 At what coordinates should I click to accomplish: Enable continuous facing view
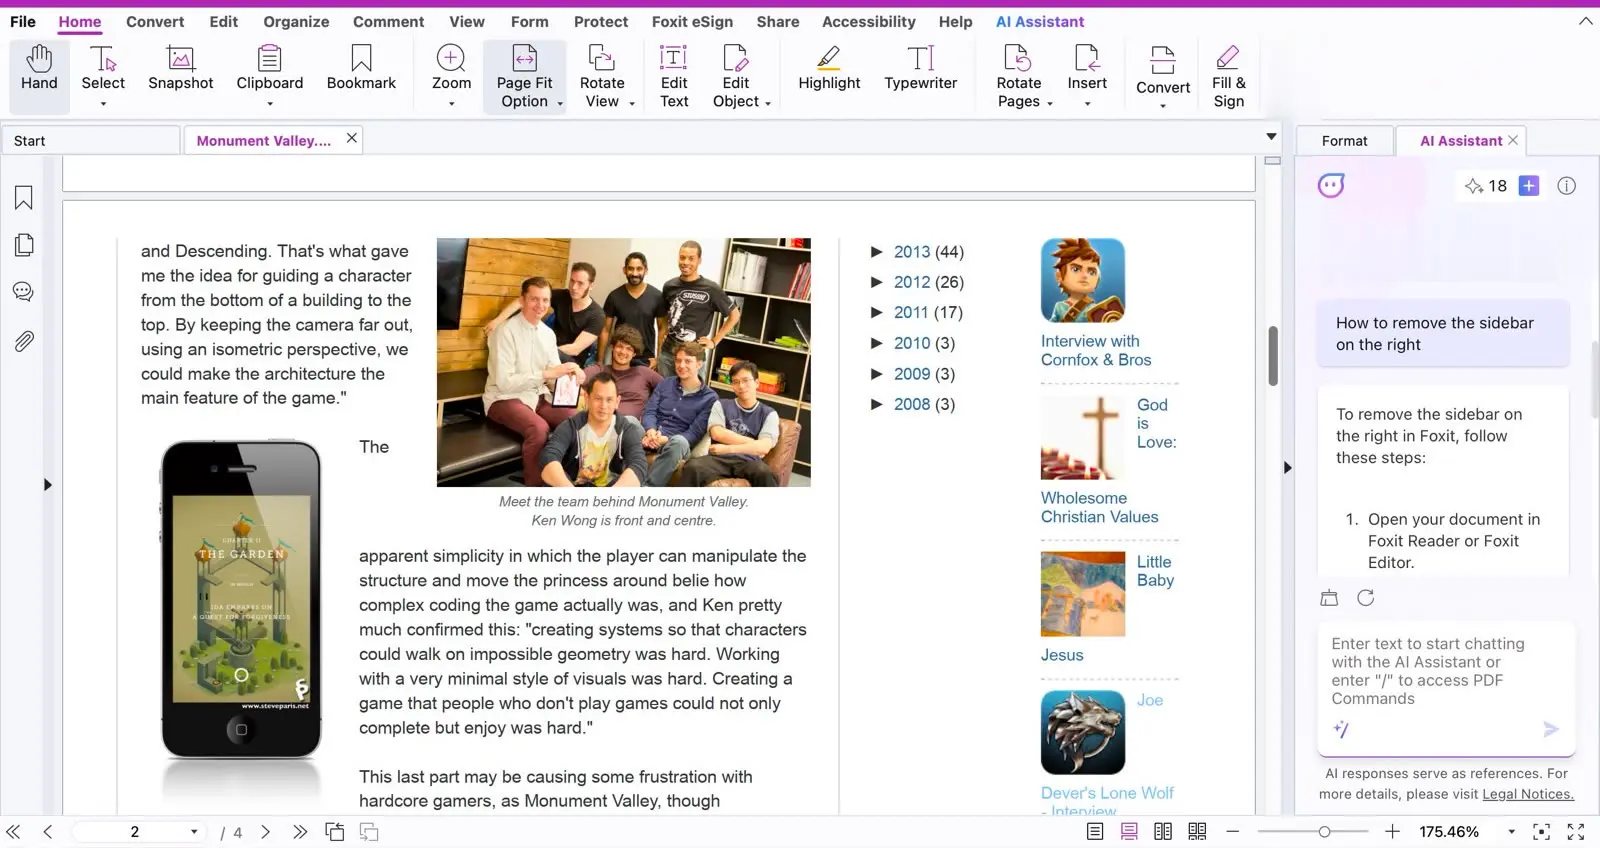pos(1197,832)
